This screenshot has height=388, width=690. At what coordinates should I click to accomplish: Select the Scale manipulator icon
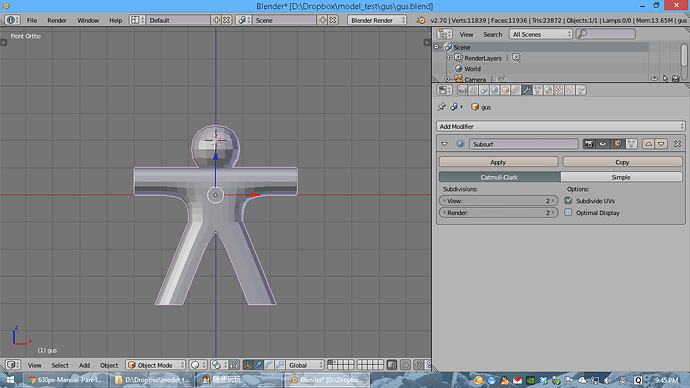[x=279, y=365]
